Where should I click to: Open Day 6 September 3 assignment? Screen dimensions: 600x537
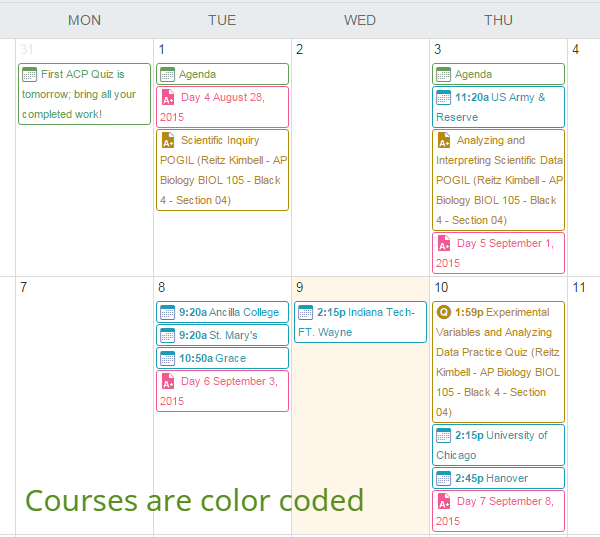[222, 391]
